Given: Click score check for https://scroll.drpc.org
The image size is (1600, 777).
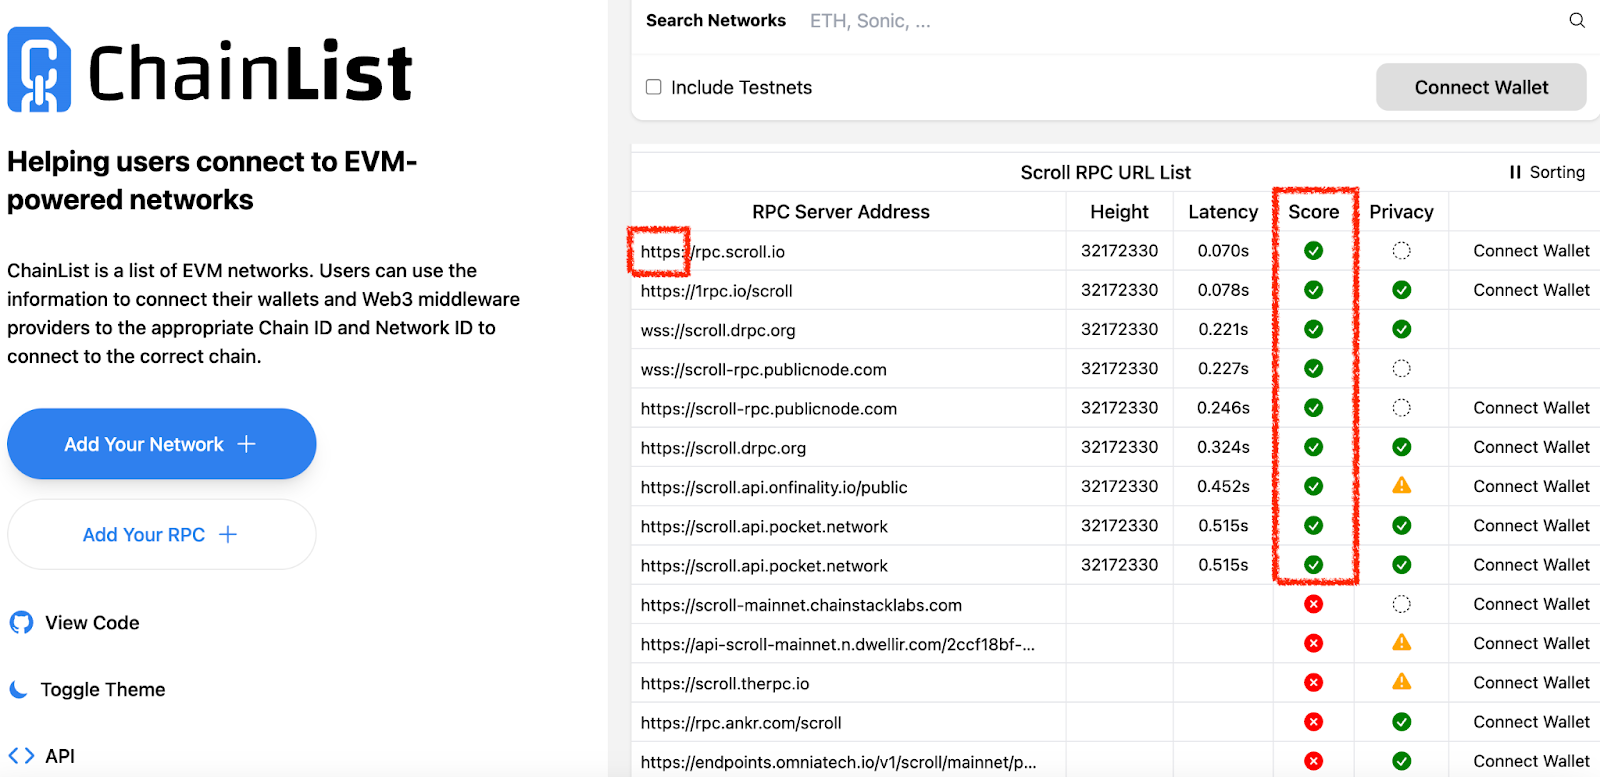Looking at the screenshot, I should pyautogui.click(x=1314, y=447).
